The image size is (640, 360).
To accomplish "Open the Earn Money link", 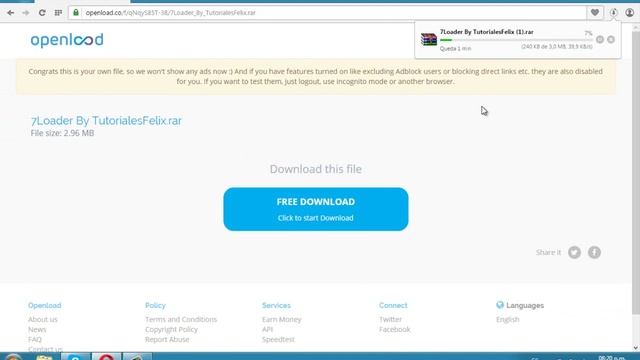I will 282,319.
